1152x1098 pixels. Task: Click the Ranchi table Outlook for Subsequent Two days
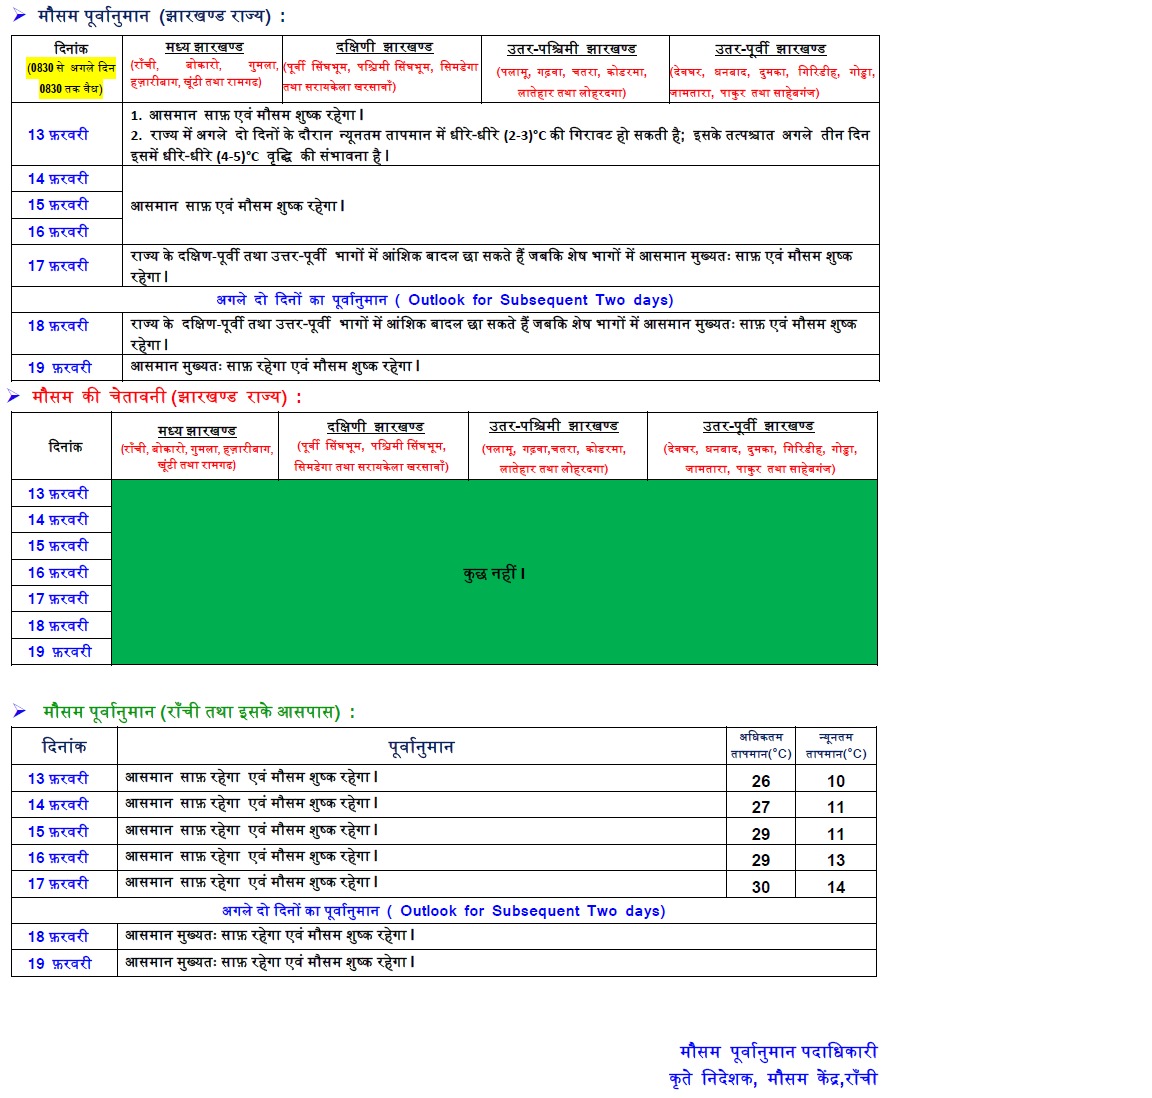(444, 911)
